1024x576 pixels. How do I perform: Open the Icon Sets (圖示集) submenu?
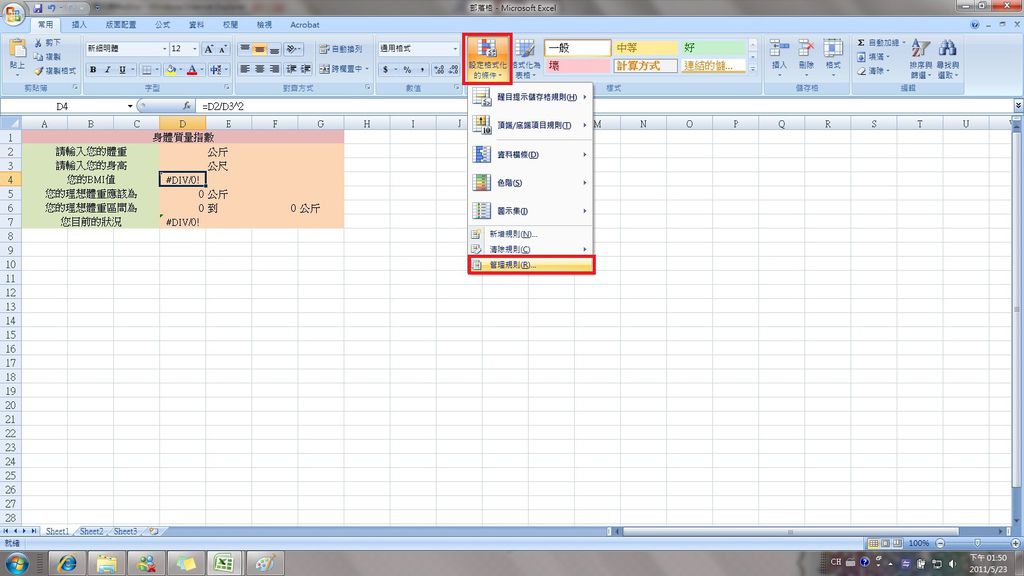pyautogui.click(x=530, y=211)
